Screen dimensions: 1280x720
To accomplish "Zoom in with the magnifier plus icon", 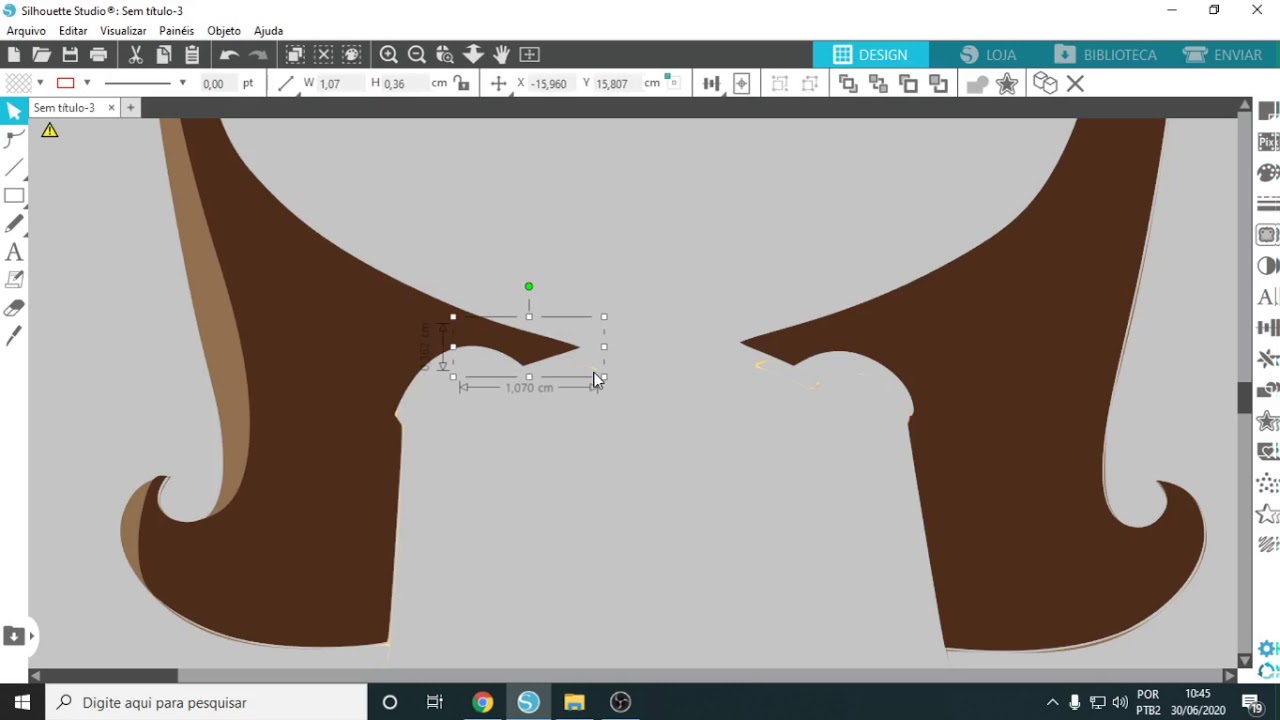I will coord(389,55).
